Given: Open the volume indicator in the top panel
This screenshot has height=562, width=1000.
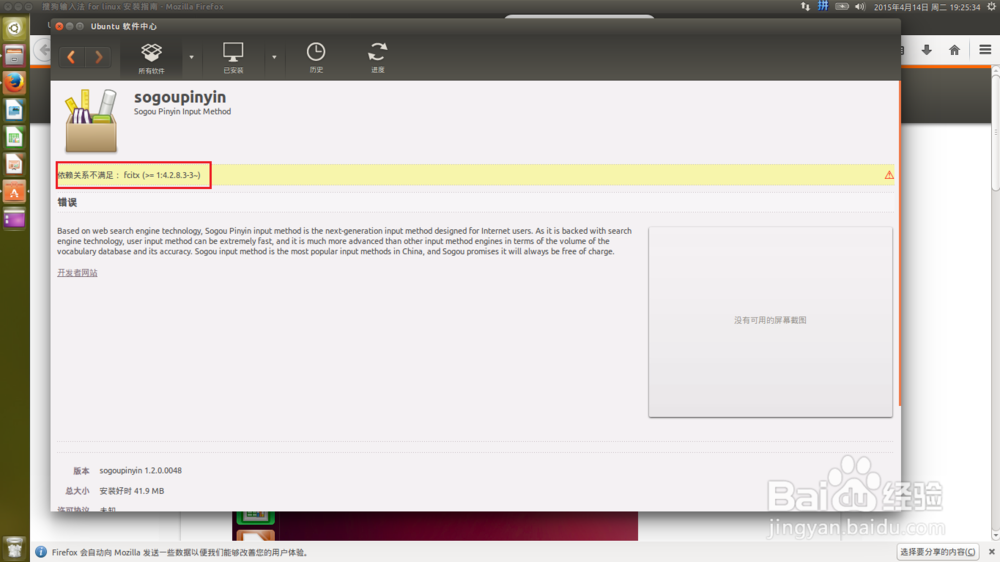Looking at the screenshot, I should [860, 6].
